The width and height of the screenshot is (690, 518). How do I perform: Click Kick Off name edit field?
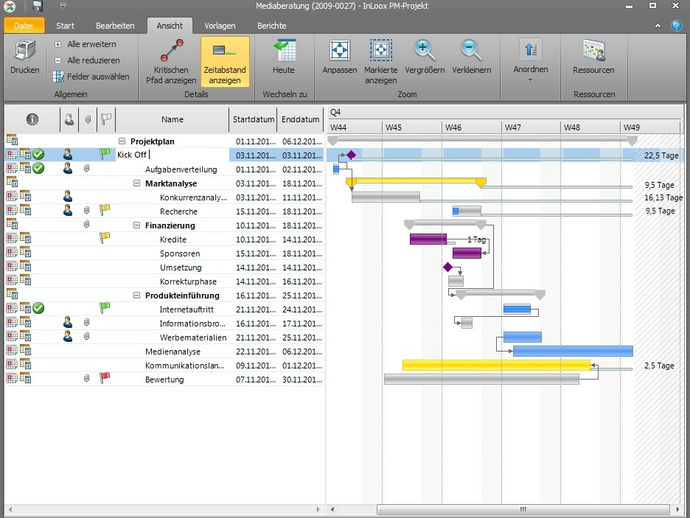(x=172, y=155)
